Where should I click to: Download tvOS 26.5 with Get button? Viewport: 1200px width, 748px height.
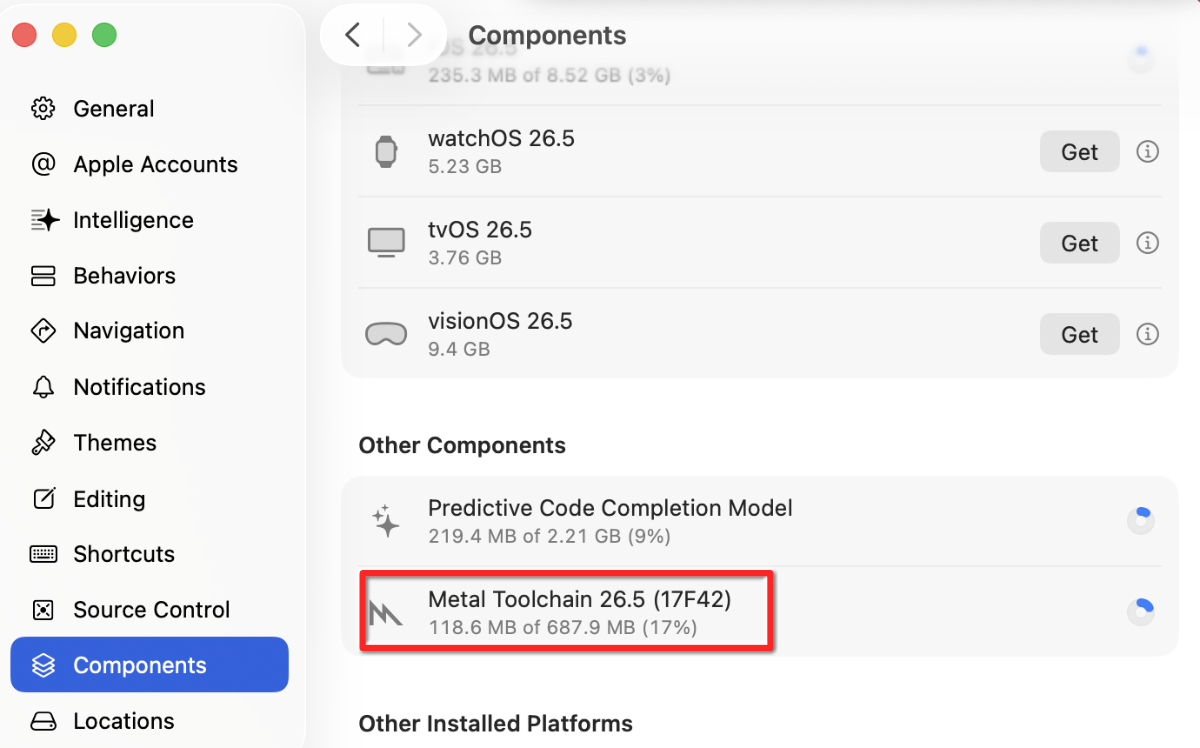(x=1080, y=243)
